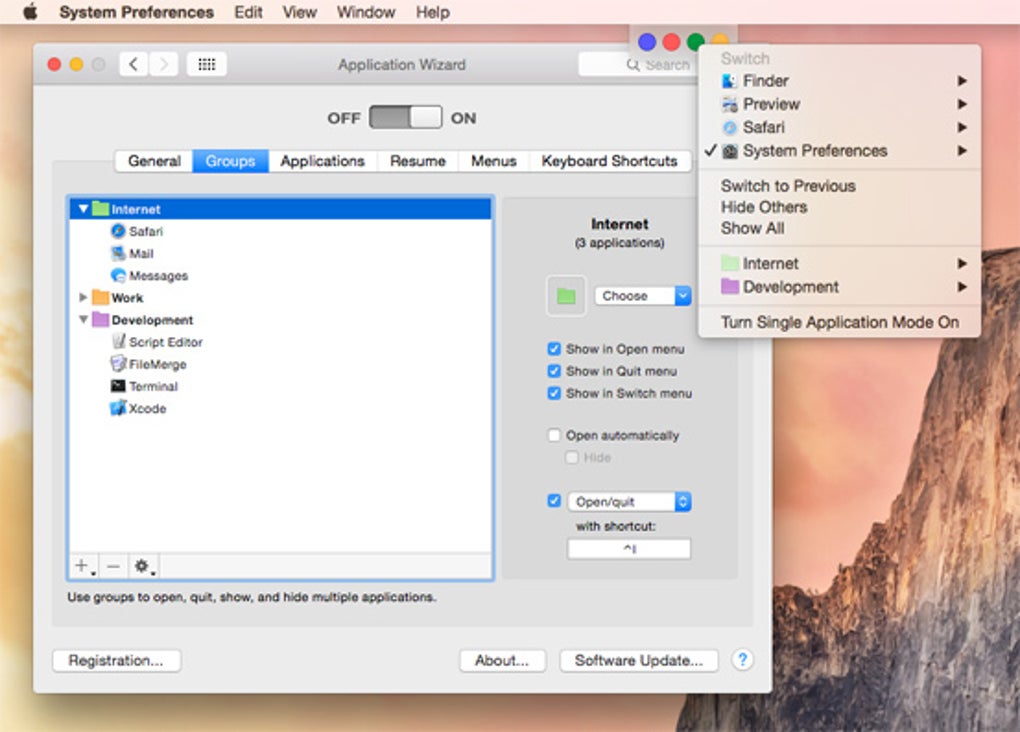This screenshot has width=1020, height=732.
Task: Click the Software Update... button
Action: click(x=639, y=660)
